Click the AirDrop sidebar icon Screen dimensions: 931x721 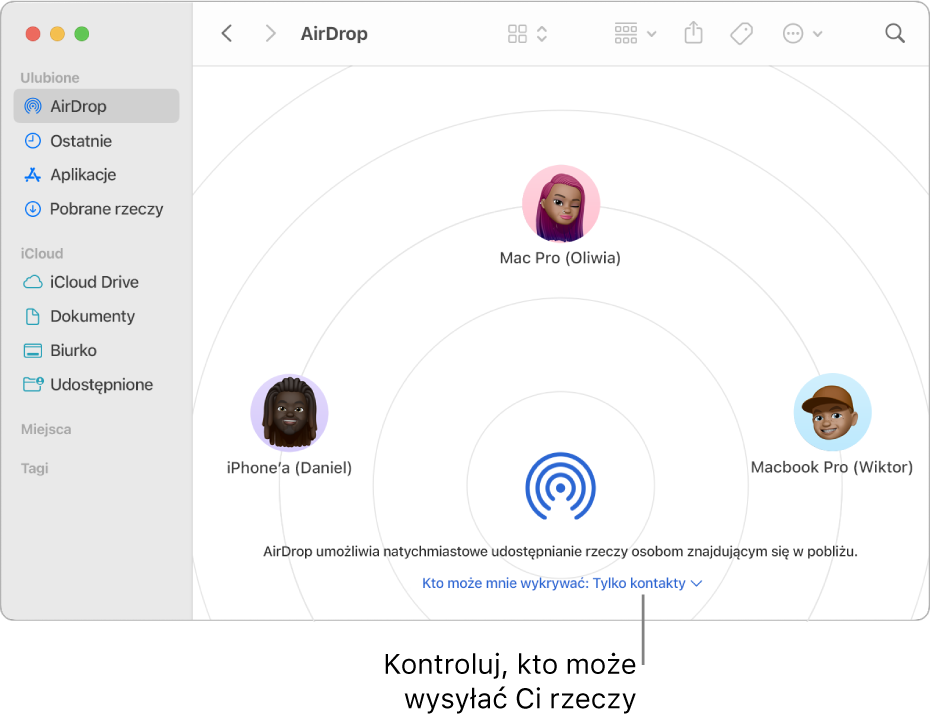click(x=33, y=106)
